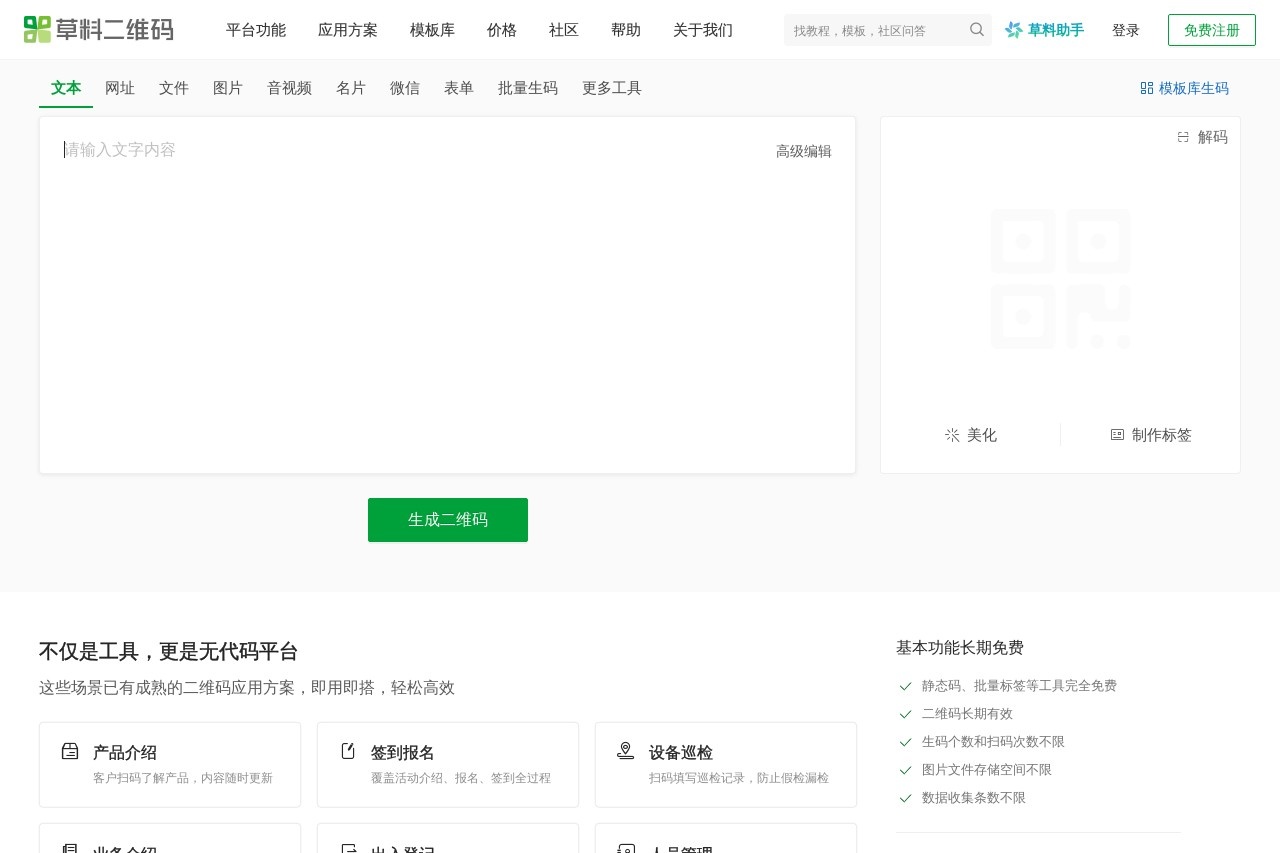Viewport: 1280px width, 853px height.
Task: Open the 草料助手 assistant icon
Action: click(1013, 30)
